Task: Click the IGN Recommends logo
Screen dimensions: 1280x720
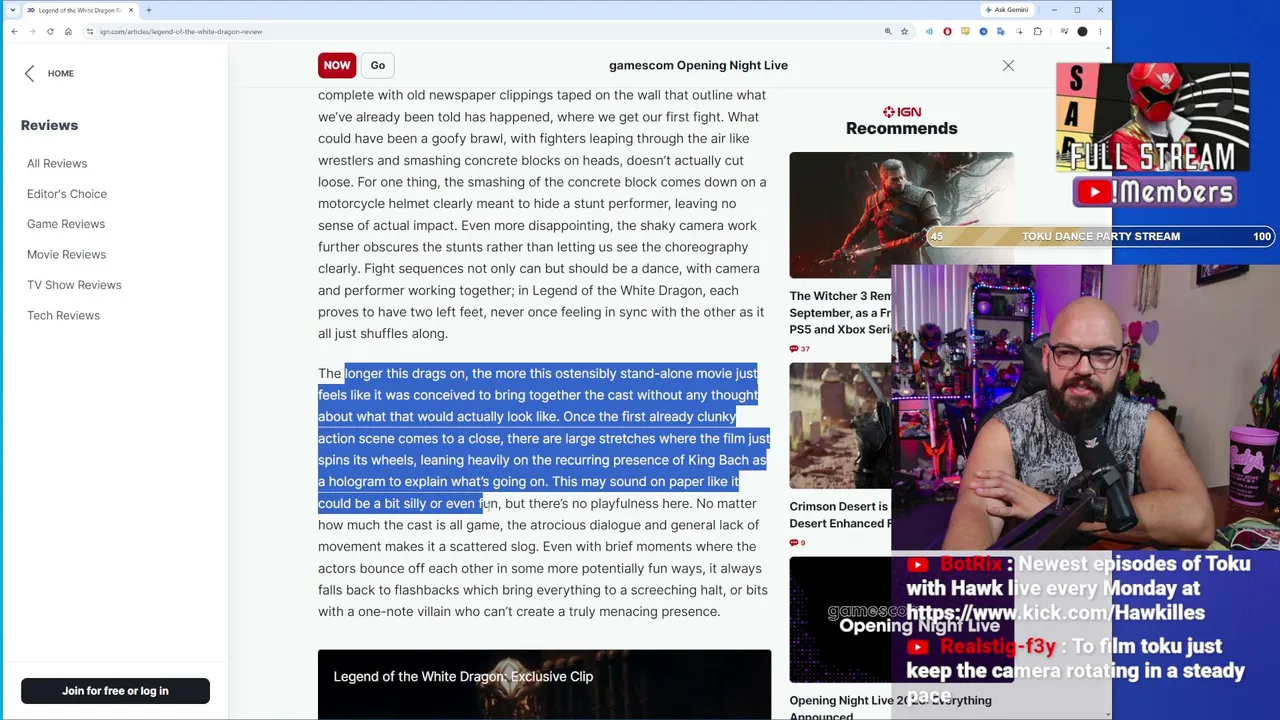Action: [x=901, y=120]
